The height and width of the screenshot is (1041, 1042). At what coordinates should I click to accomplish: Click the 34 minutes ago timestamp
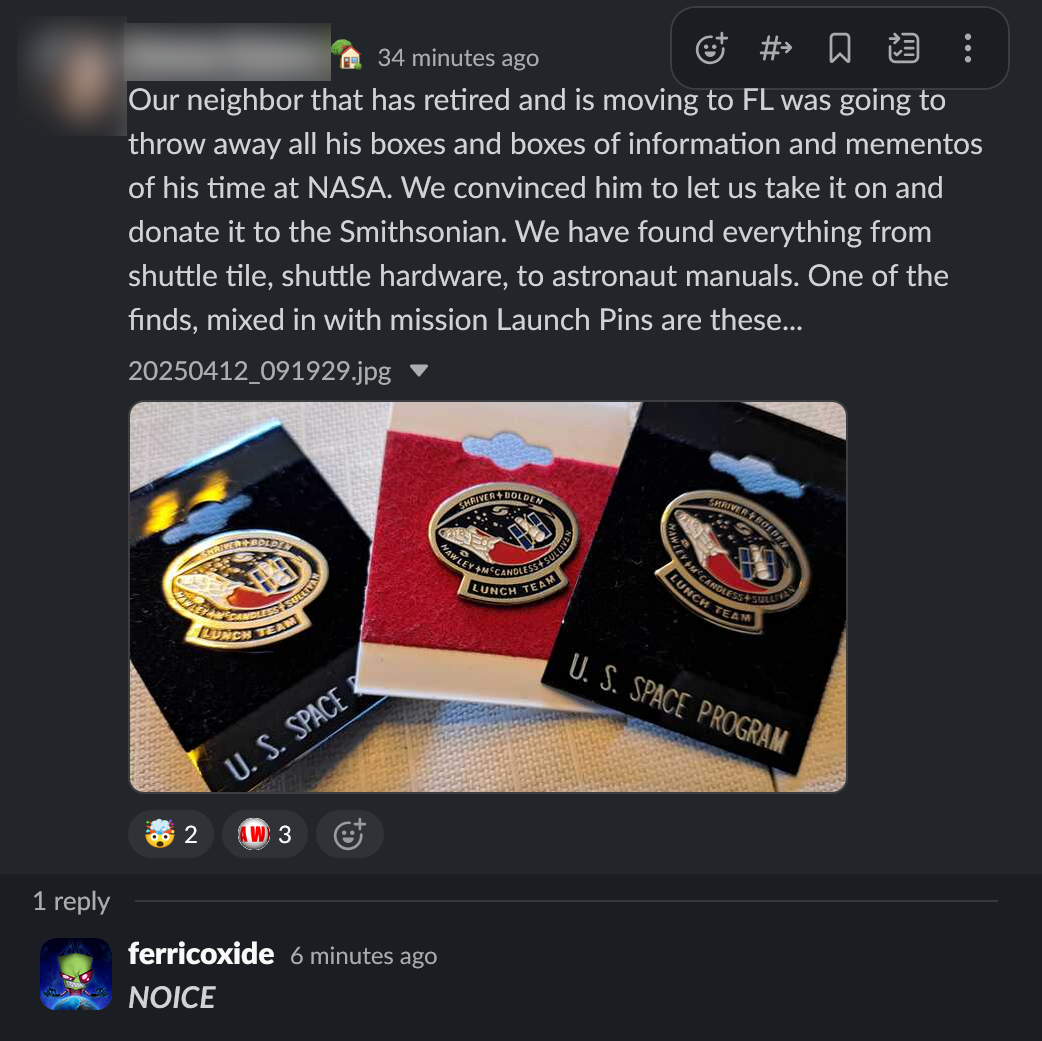point(458,58)
